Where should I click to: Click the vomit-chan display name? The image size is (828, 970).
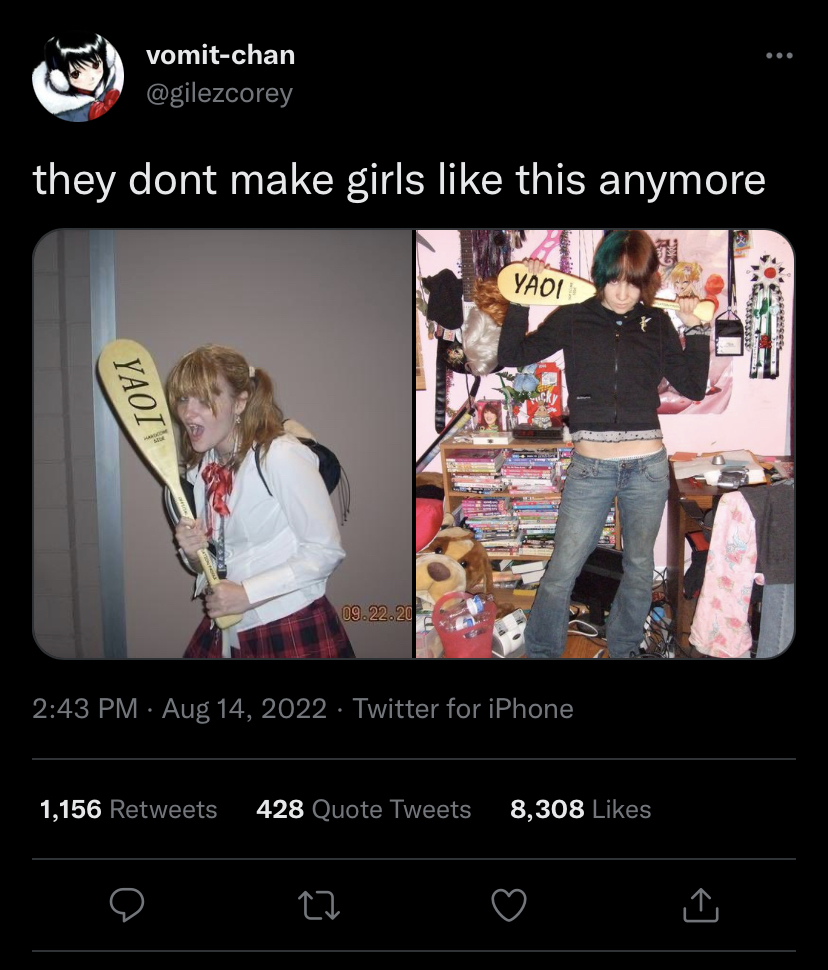coord(220,55)
